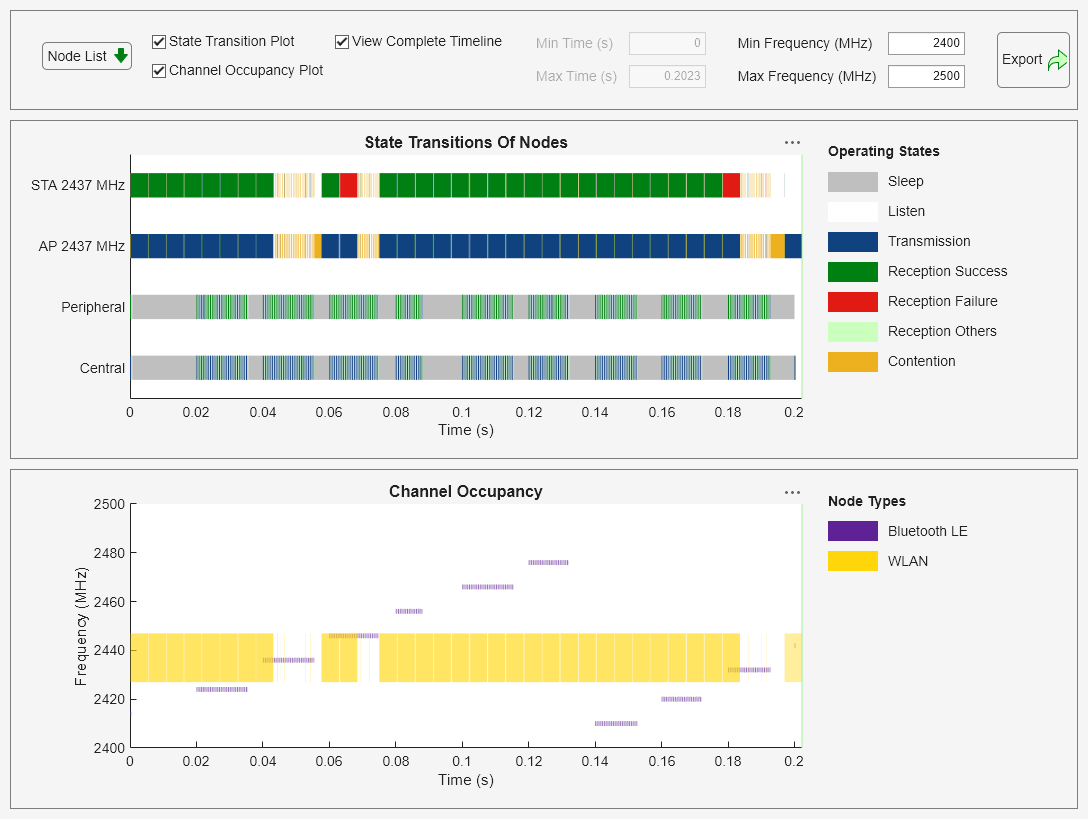Select the Min Frequency value field
Image resolution: width=1088 pixels, height=819 pixels.
click(x=926, y=43)
